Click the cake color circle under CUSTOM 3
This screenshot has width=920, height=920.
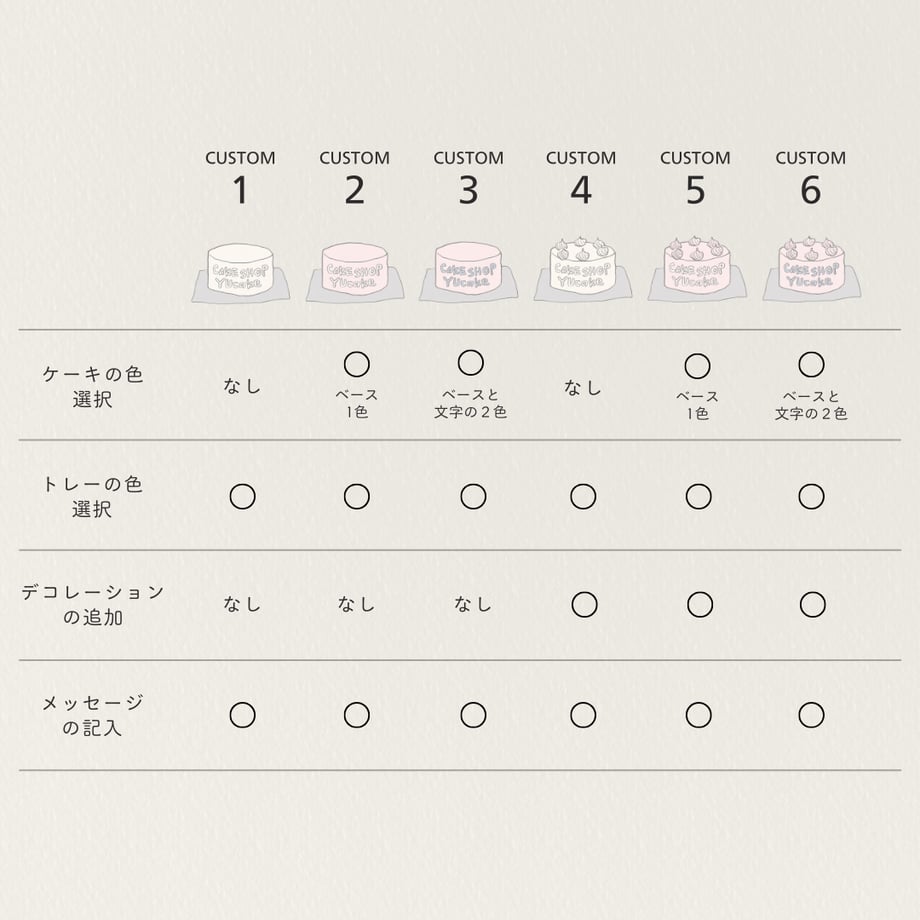471,363
